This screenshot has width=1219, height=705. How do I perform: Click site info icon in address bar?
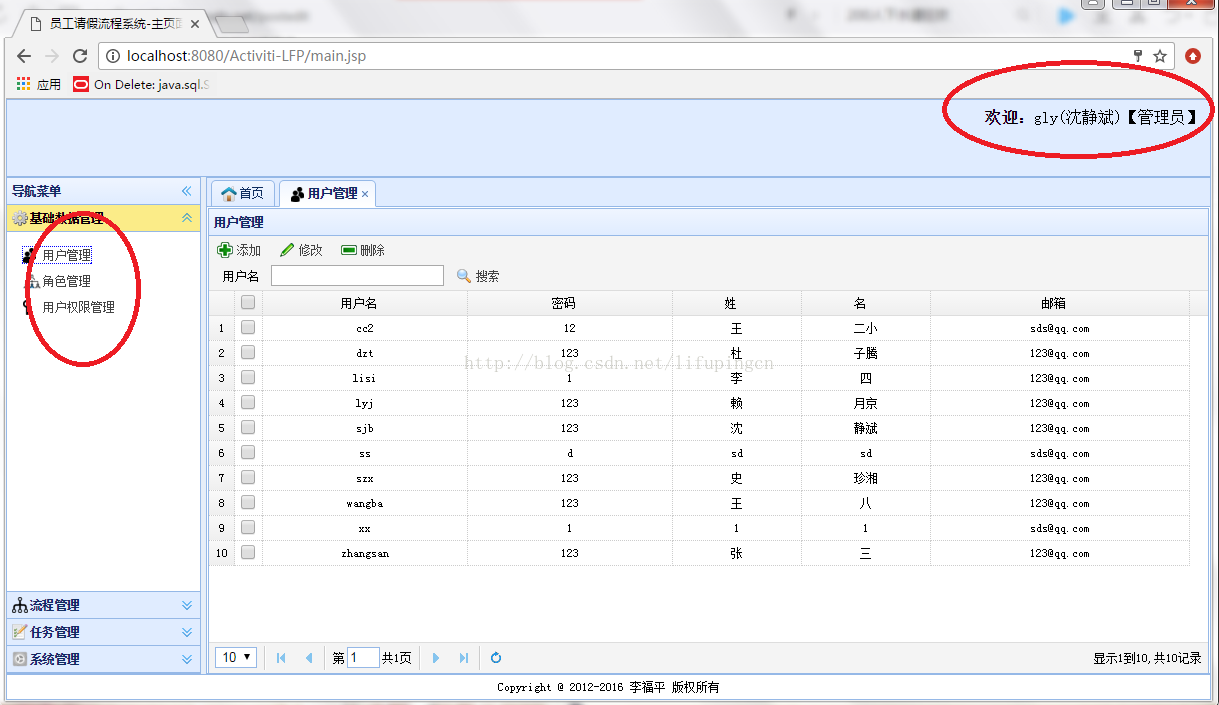point(113,56)
